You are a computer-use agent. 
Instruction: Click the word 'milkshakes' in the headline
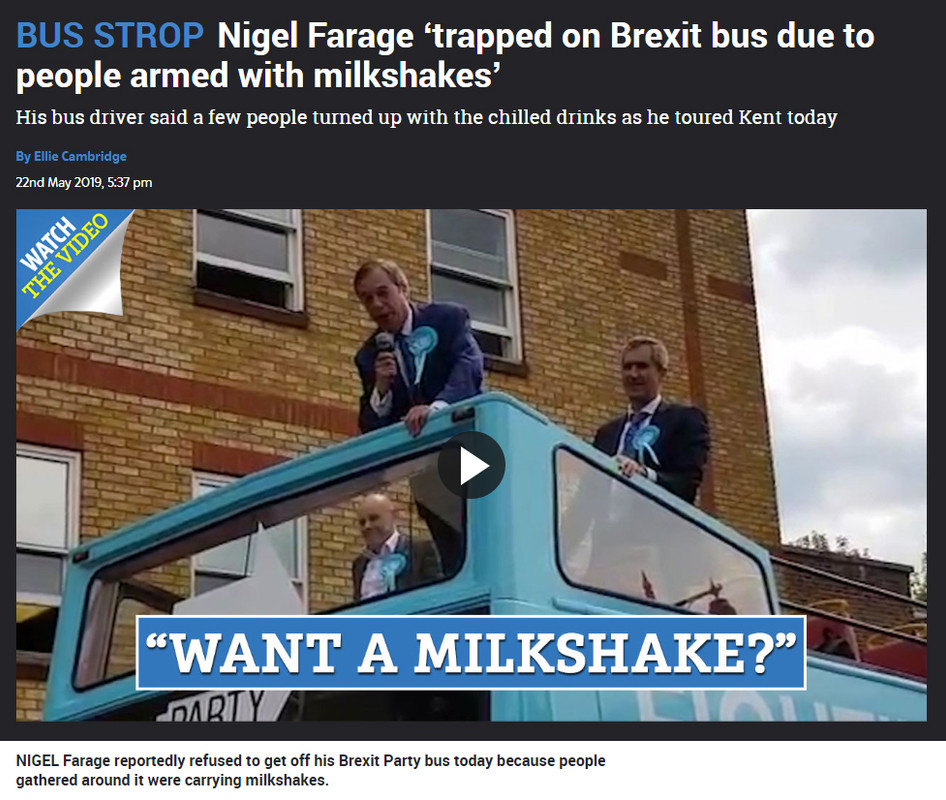click(403, 75)
